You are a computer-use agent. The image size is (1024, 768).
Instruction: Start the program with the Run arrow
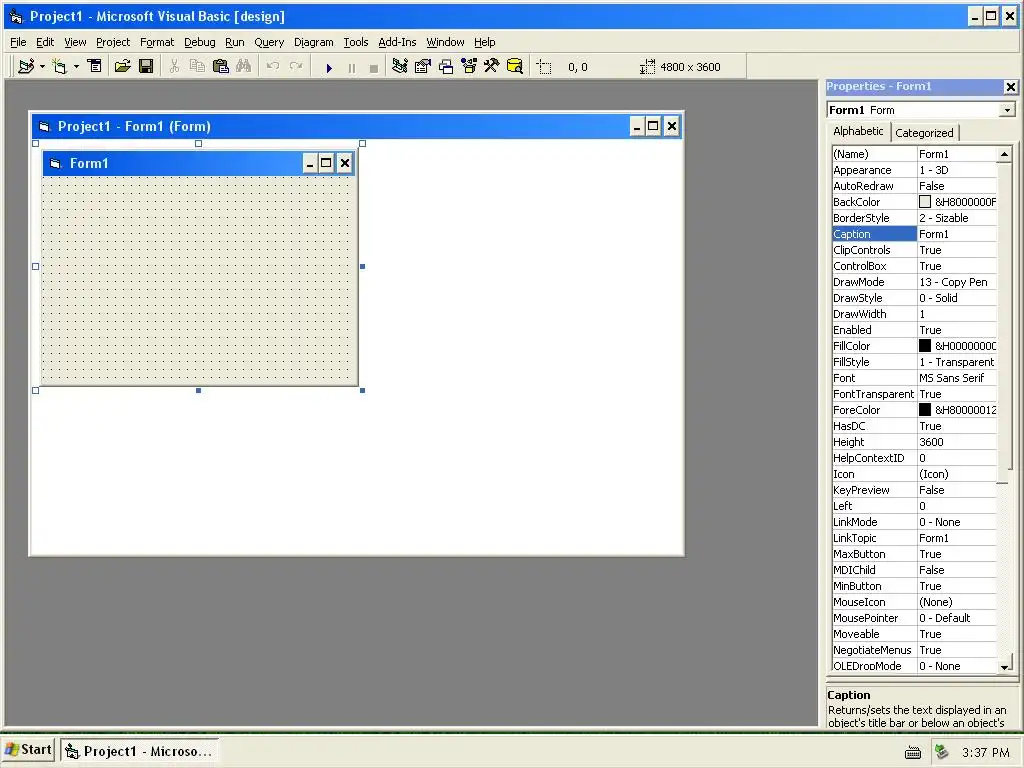[x=329, y=67]
